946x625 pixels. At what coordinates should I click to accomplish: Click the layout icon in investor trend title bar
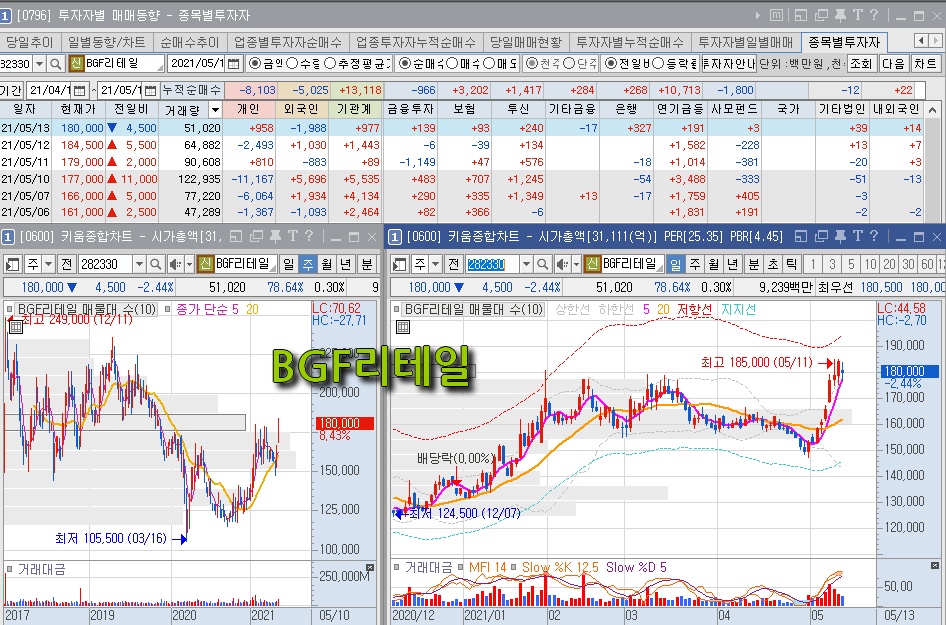click(801, 15)
